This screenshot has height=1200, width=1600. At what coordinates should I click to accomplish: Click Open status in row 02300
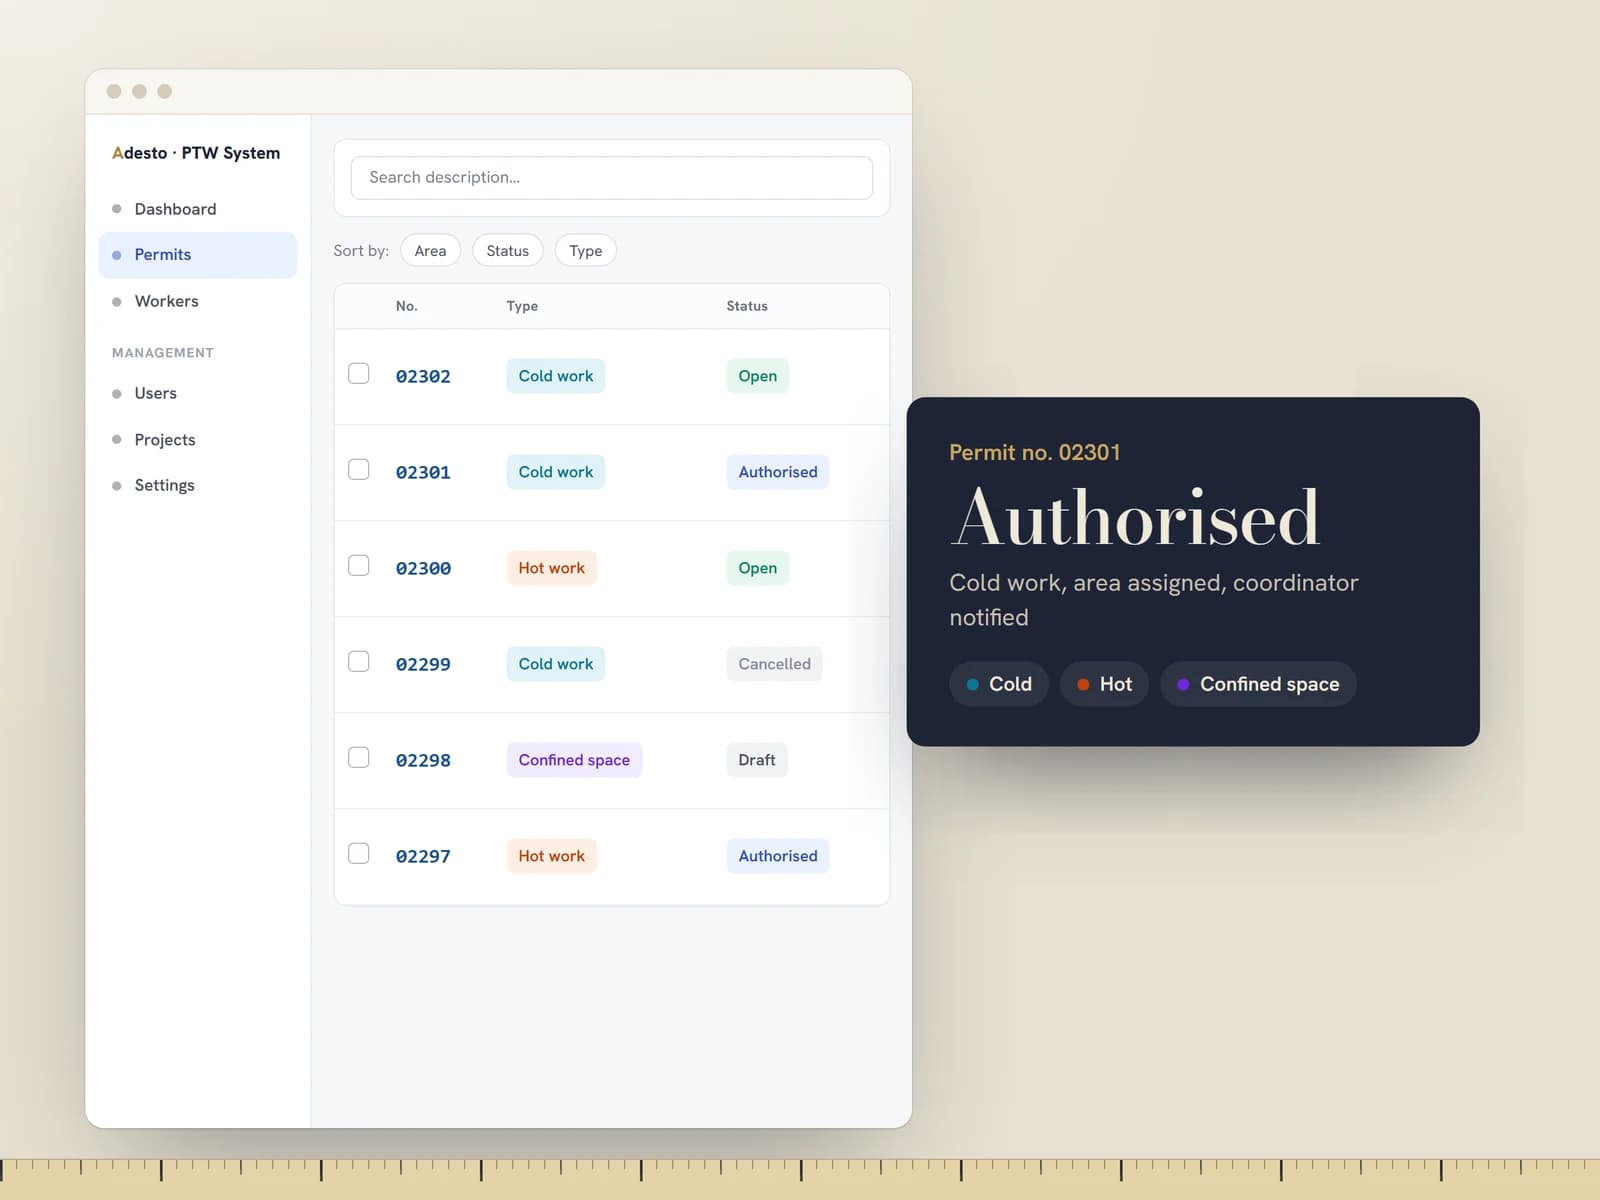(757, 568)
